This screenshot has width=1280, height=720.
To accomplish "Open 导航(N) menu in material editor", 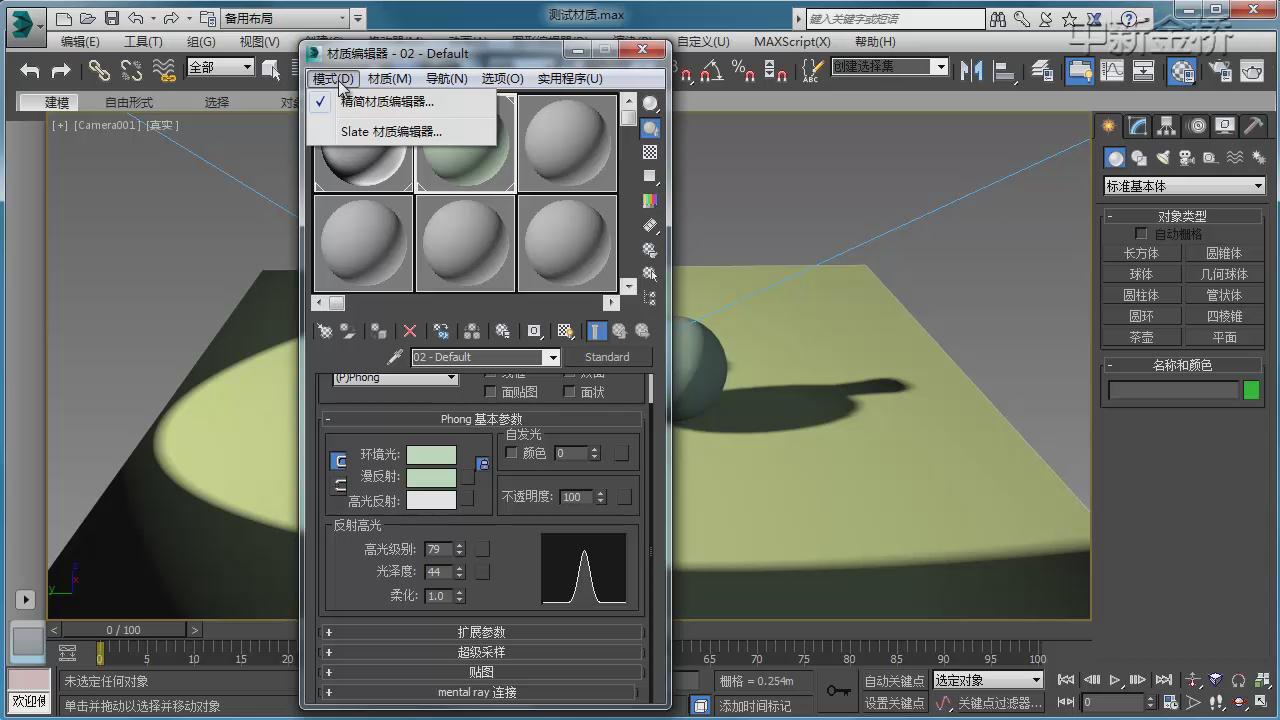I will (x=446, y=78).
